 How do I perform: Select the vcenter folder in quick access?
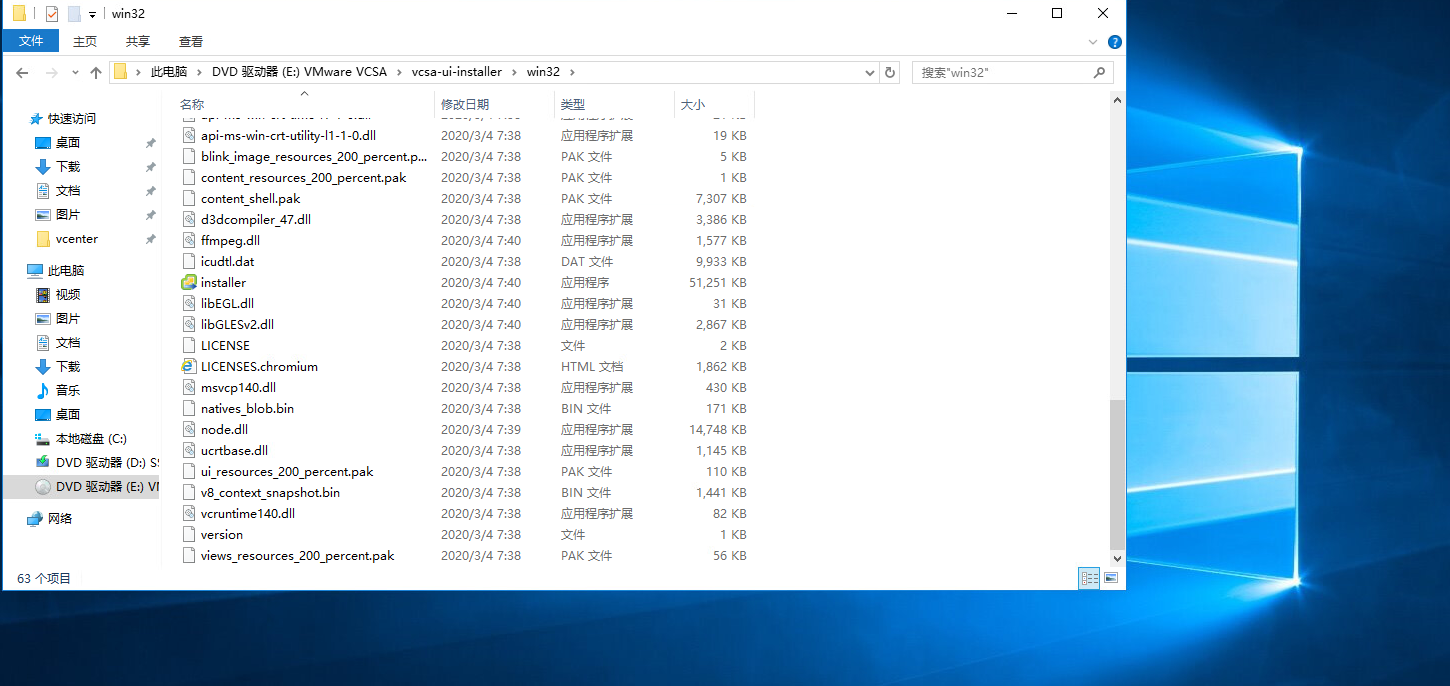(77, 238)
